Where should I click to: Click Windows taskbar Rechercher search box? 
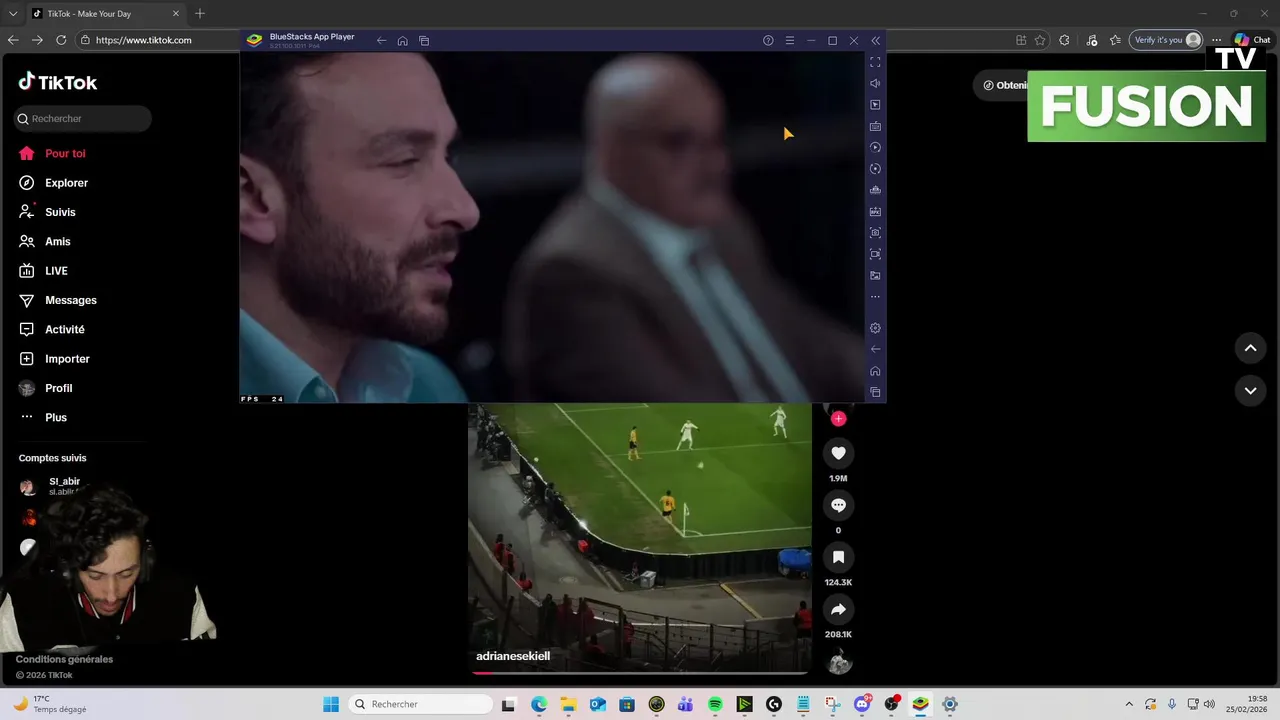click(422, 704)
